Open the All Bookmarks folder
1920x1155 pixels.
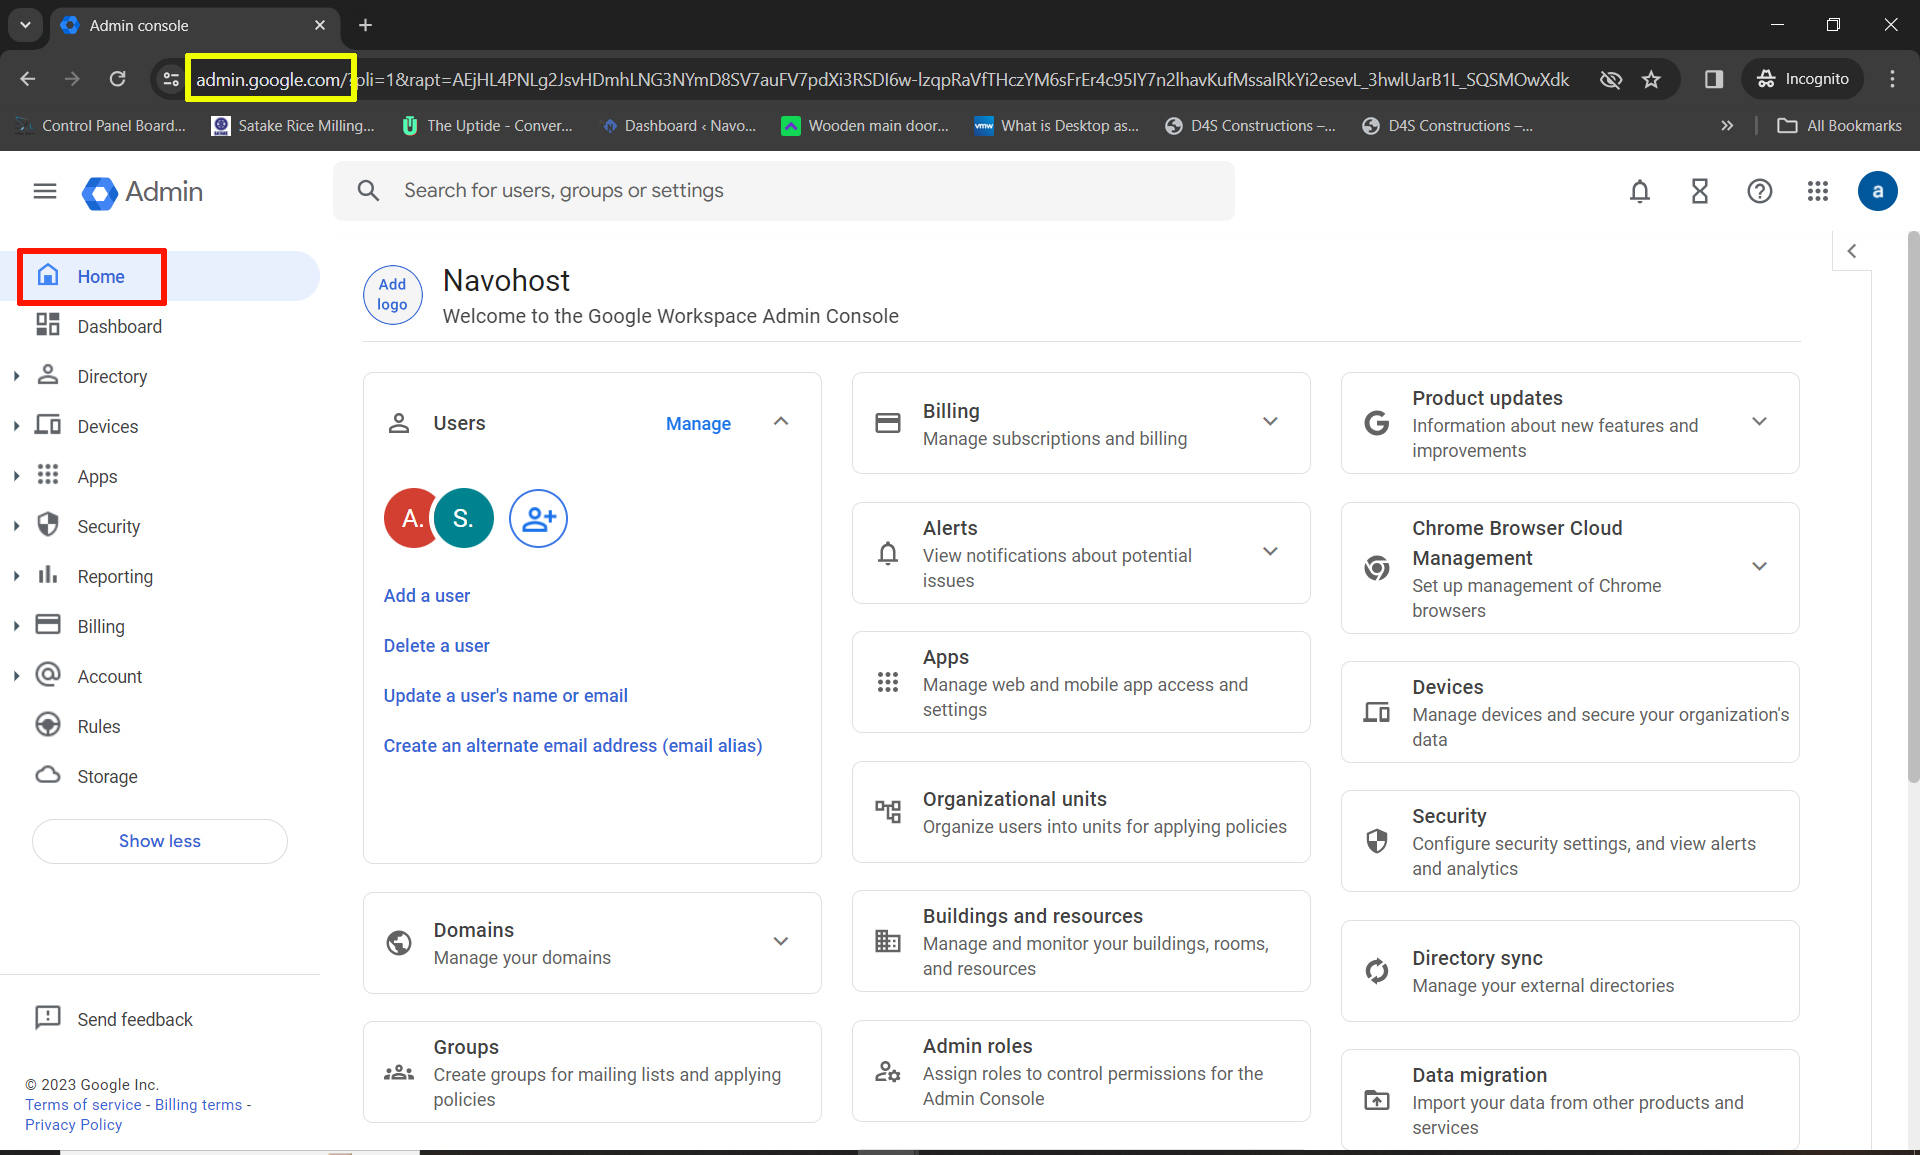[x=1840, y=126]
